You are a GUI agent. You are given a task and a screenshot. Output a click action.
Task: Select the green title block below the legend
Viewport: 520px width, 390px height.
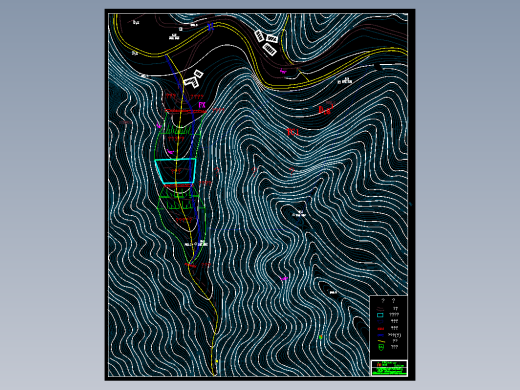pyautogui.click(x=389, y=368)
